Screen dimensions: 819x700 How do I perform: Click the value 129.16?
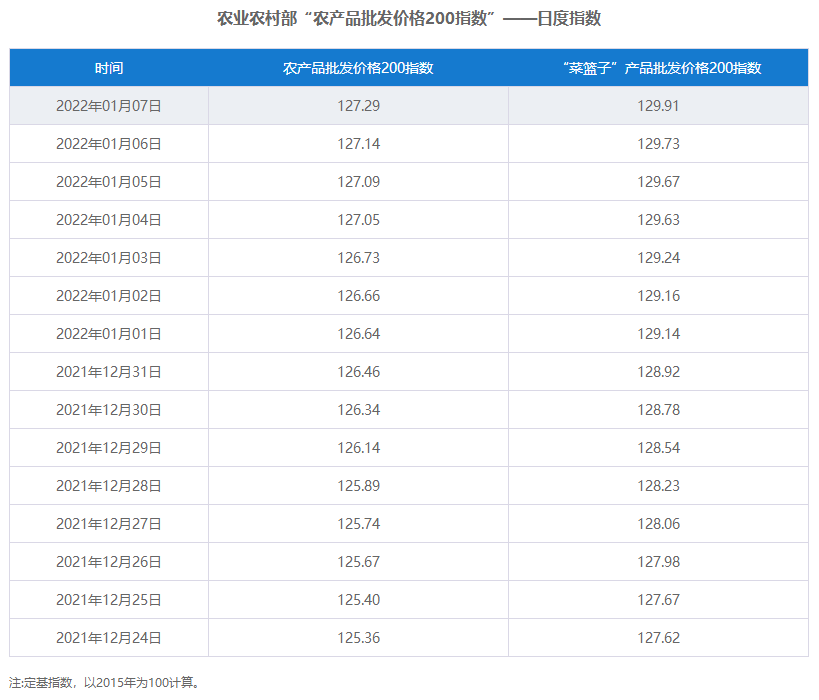tap(658, 296)
